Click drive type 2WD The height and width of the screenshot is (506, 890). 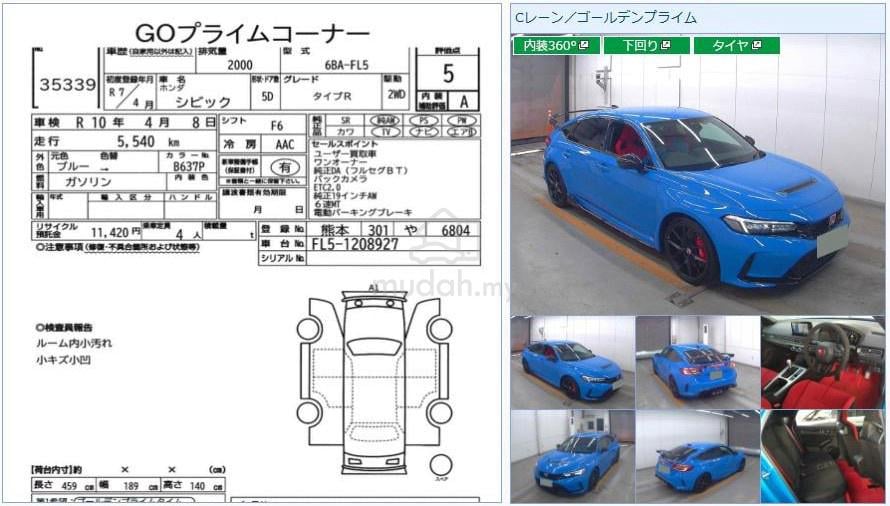(396, 95)
